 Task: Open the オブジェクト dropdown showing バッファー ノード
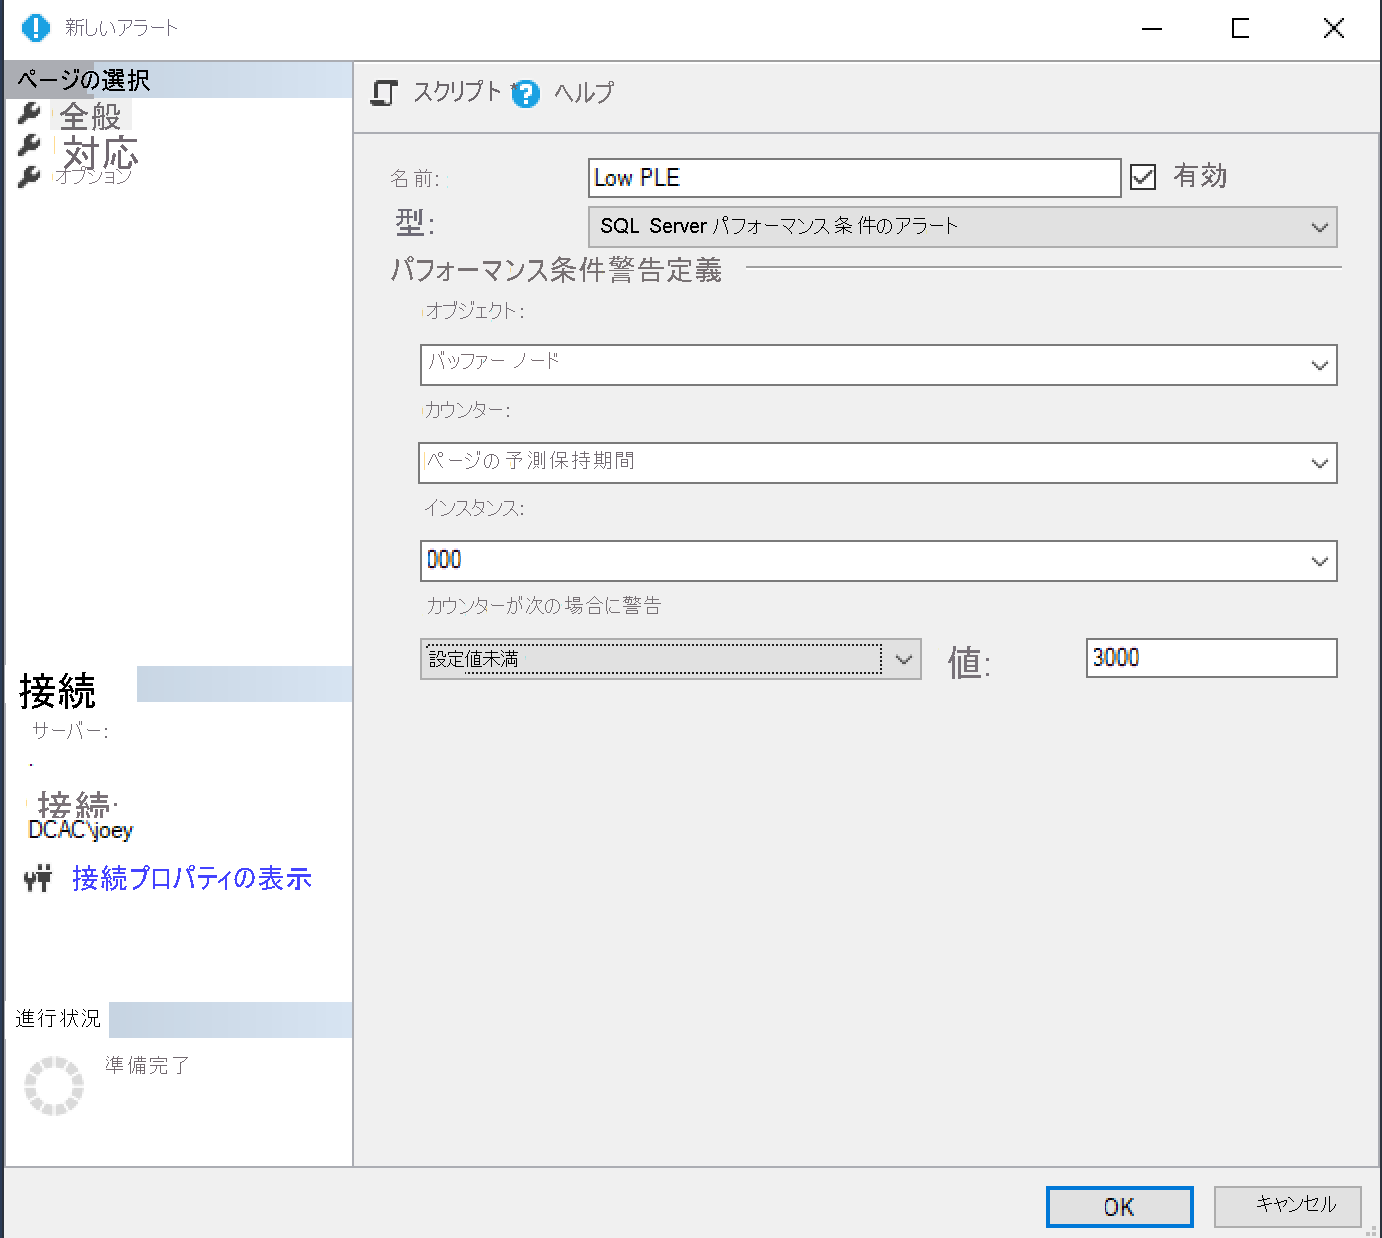[x=1320, y=365]
